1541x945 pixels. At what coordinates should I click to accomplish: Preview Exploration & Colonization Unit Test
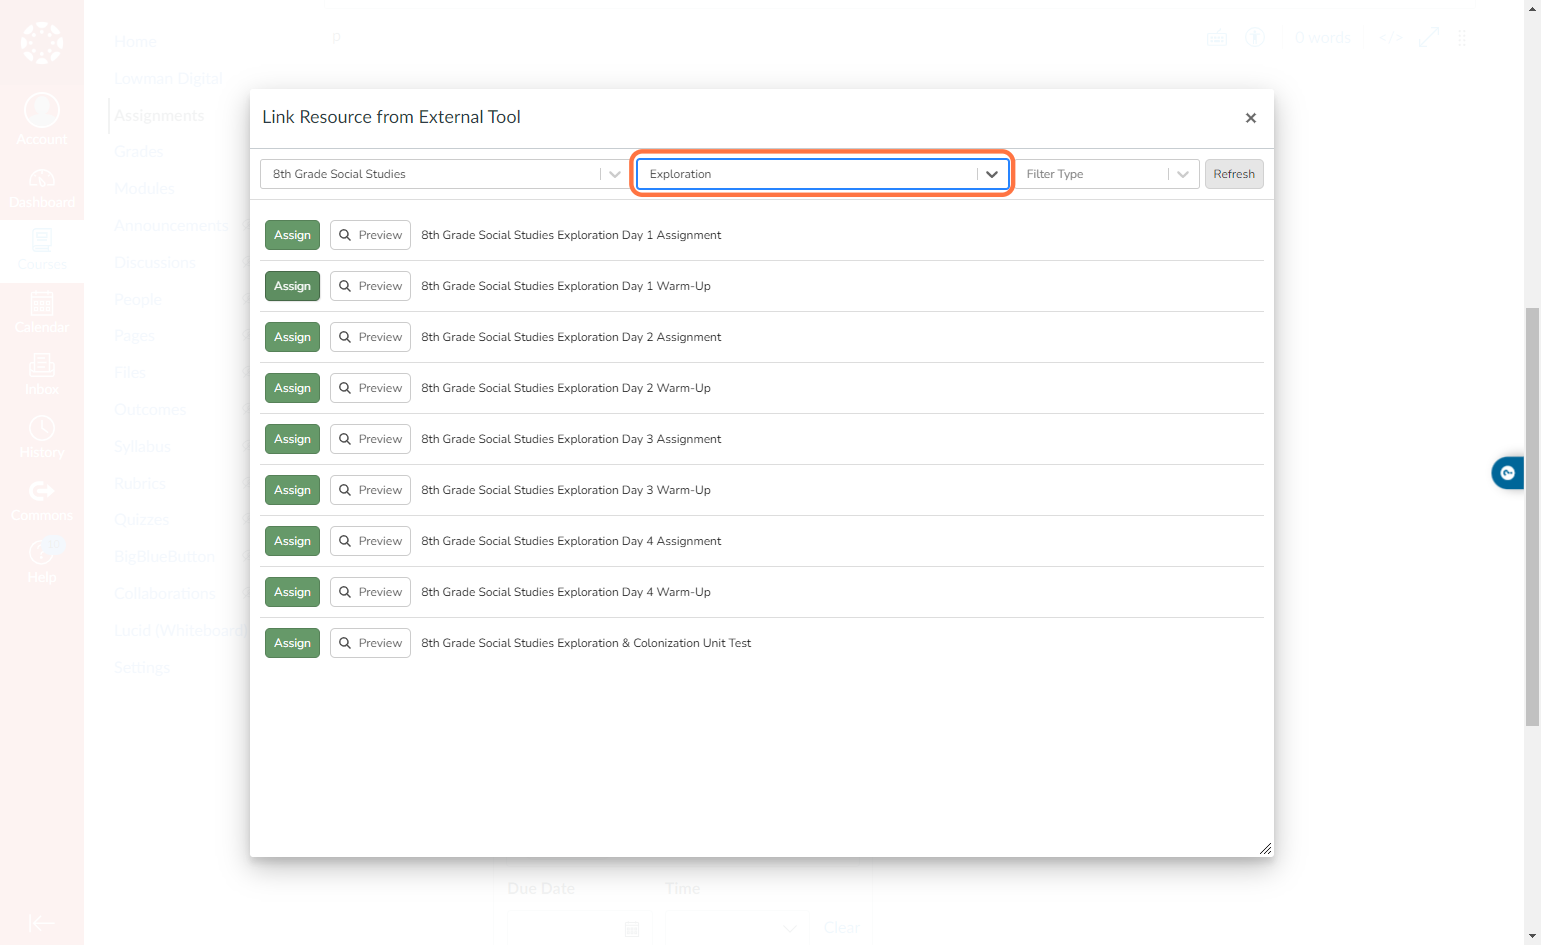[x=370, y=643]
